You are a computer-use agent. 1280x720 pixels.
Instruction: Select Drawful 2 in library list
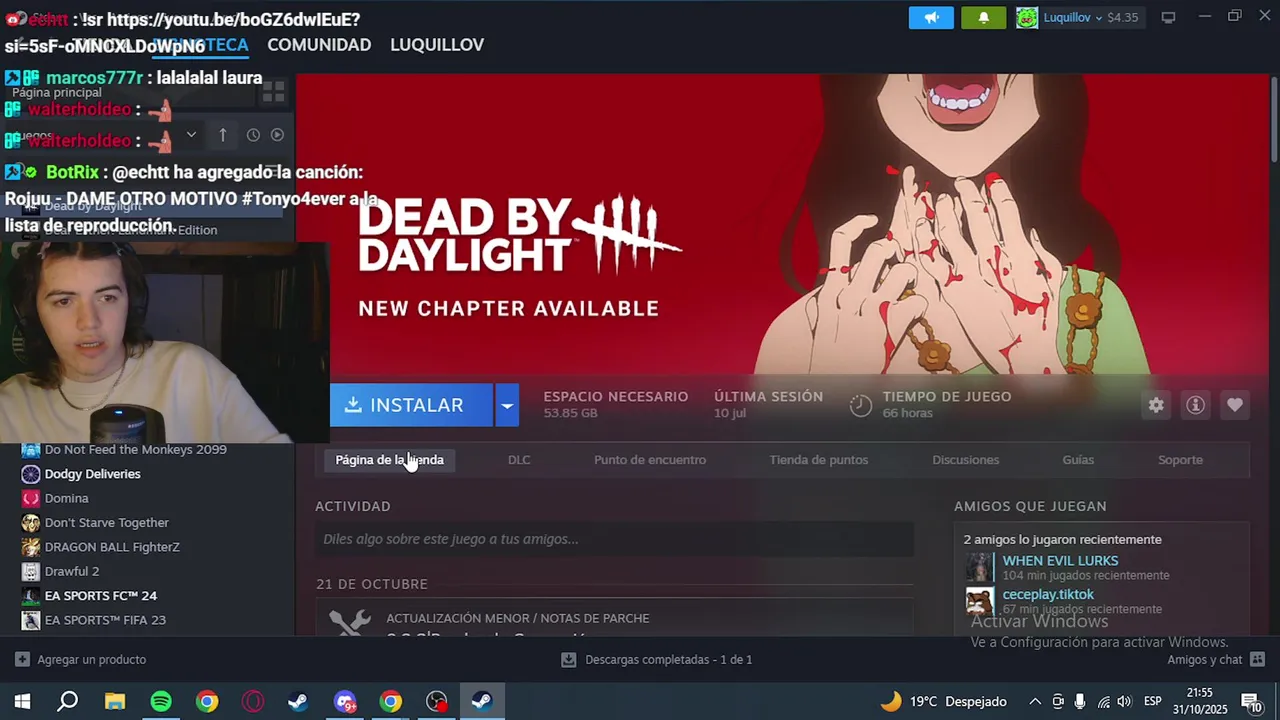72,571
